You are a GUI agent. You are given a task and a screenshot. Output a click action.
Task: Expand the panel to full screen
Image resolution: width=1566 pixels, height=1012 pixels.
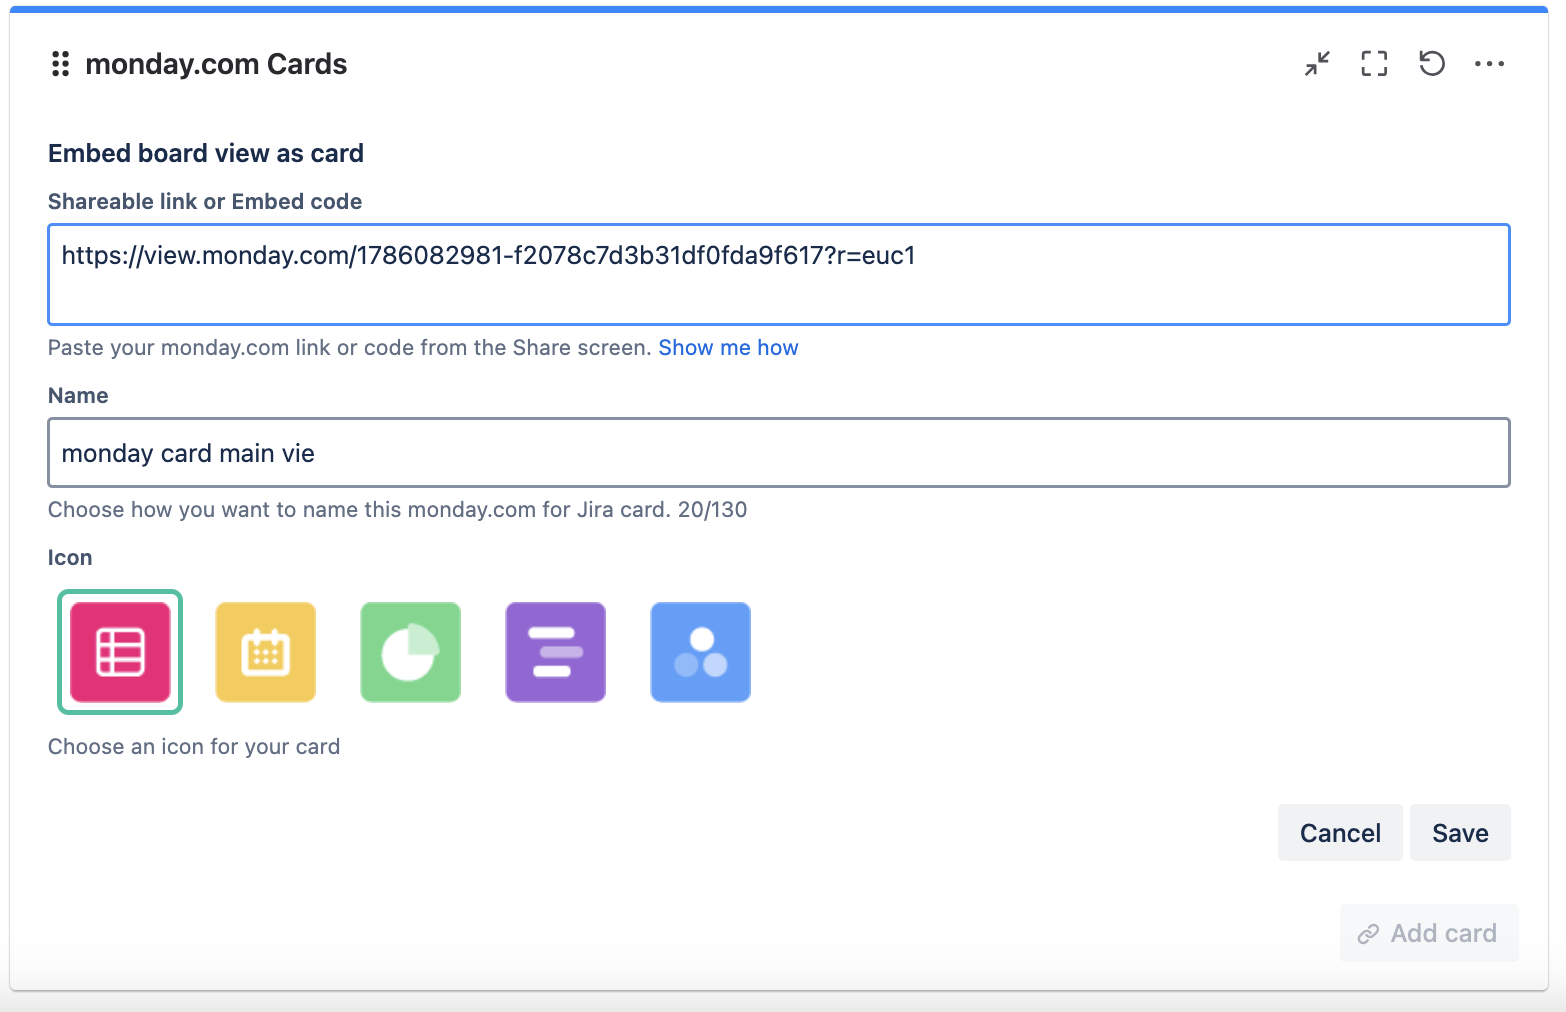[x=1375, y=64]
